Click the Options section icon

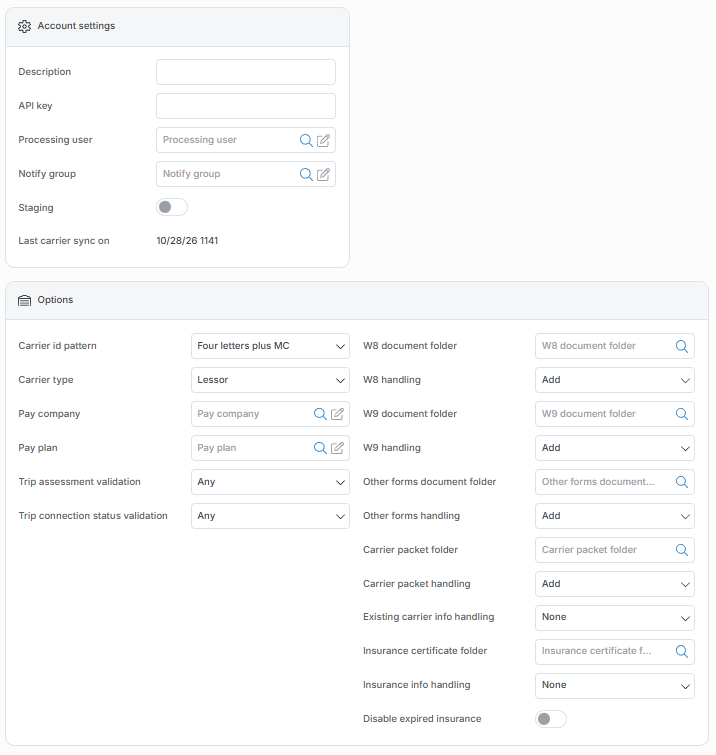coord(24,300)
